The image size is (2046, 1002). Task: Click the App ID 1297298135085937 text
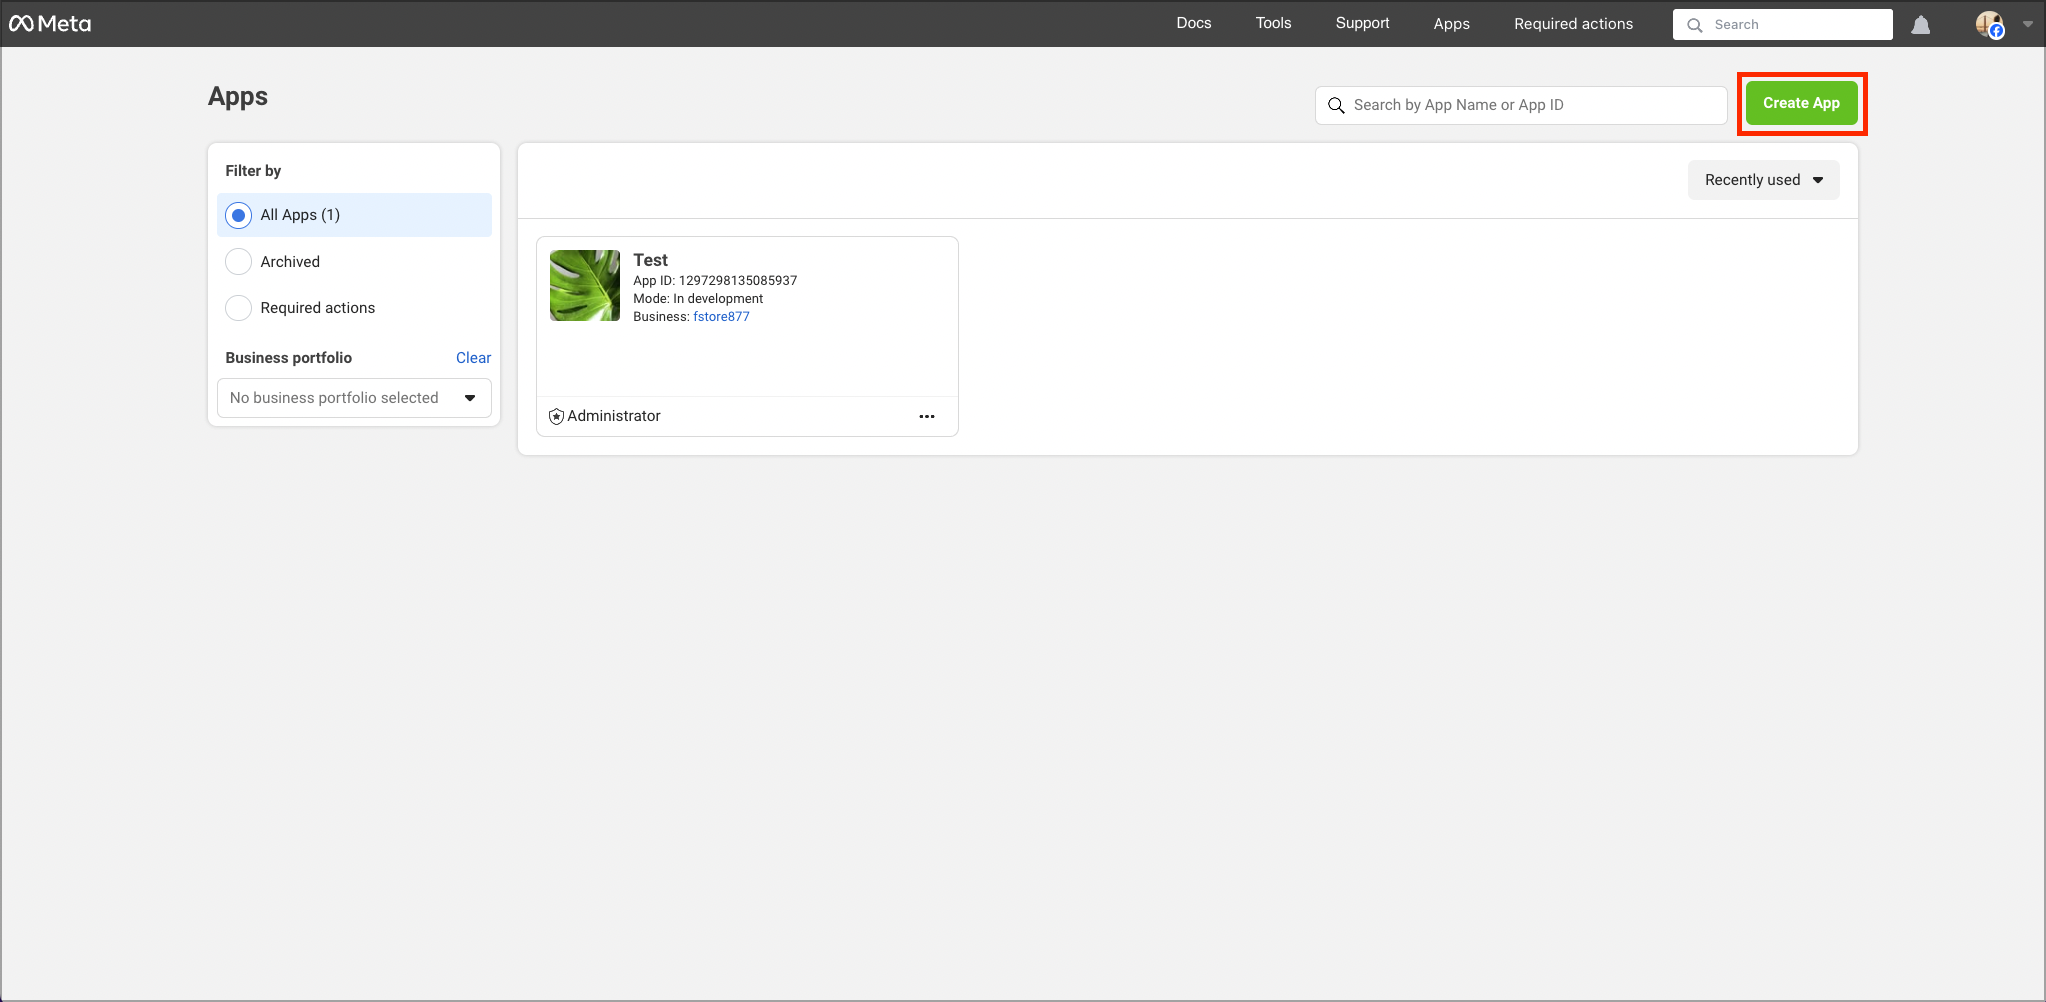pyautogui.click(x=715, y=281)
